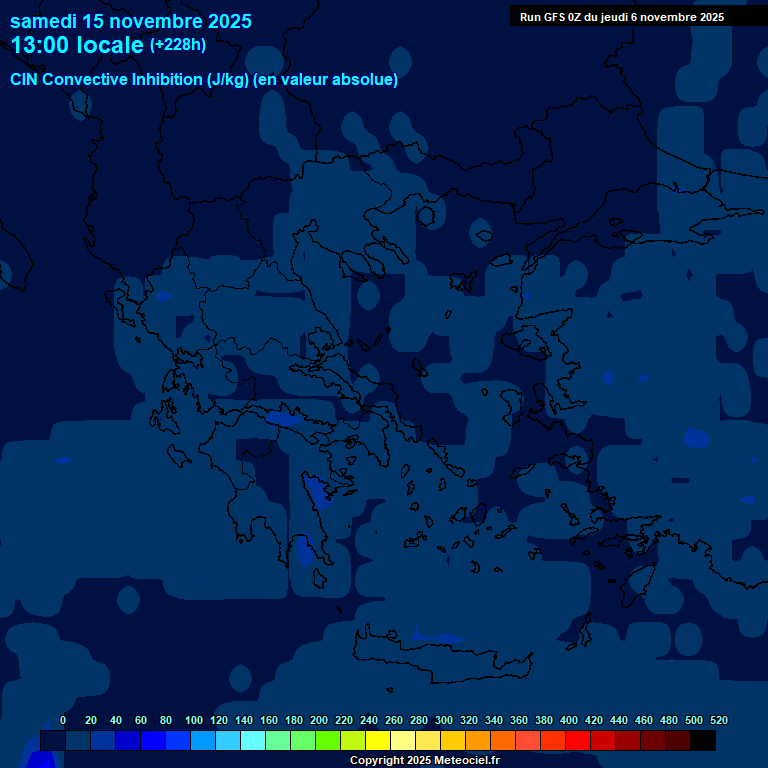Click the bright green 200 legend swatch
The height and width of the screenshot is (768, 768).
click(328, 740)
